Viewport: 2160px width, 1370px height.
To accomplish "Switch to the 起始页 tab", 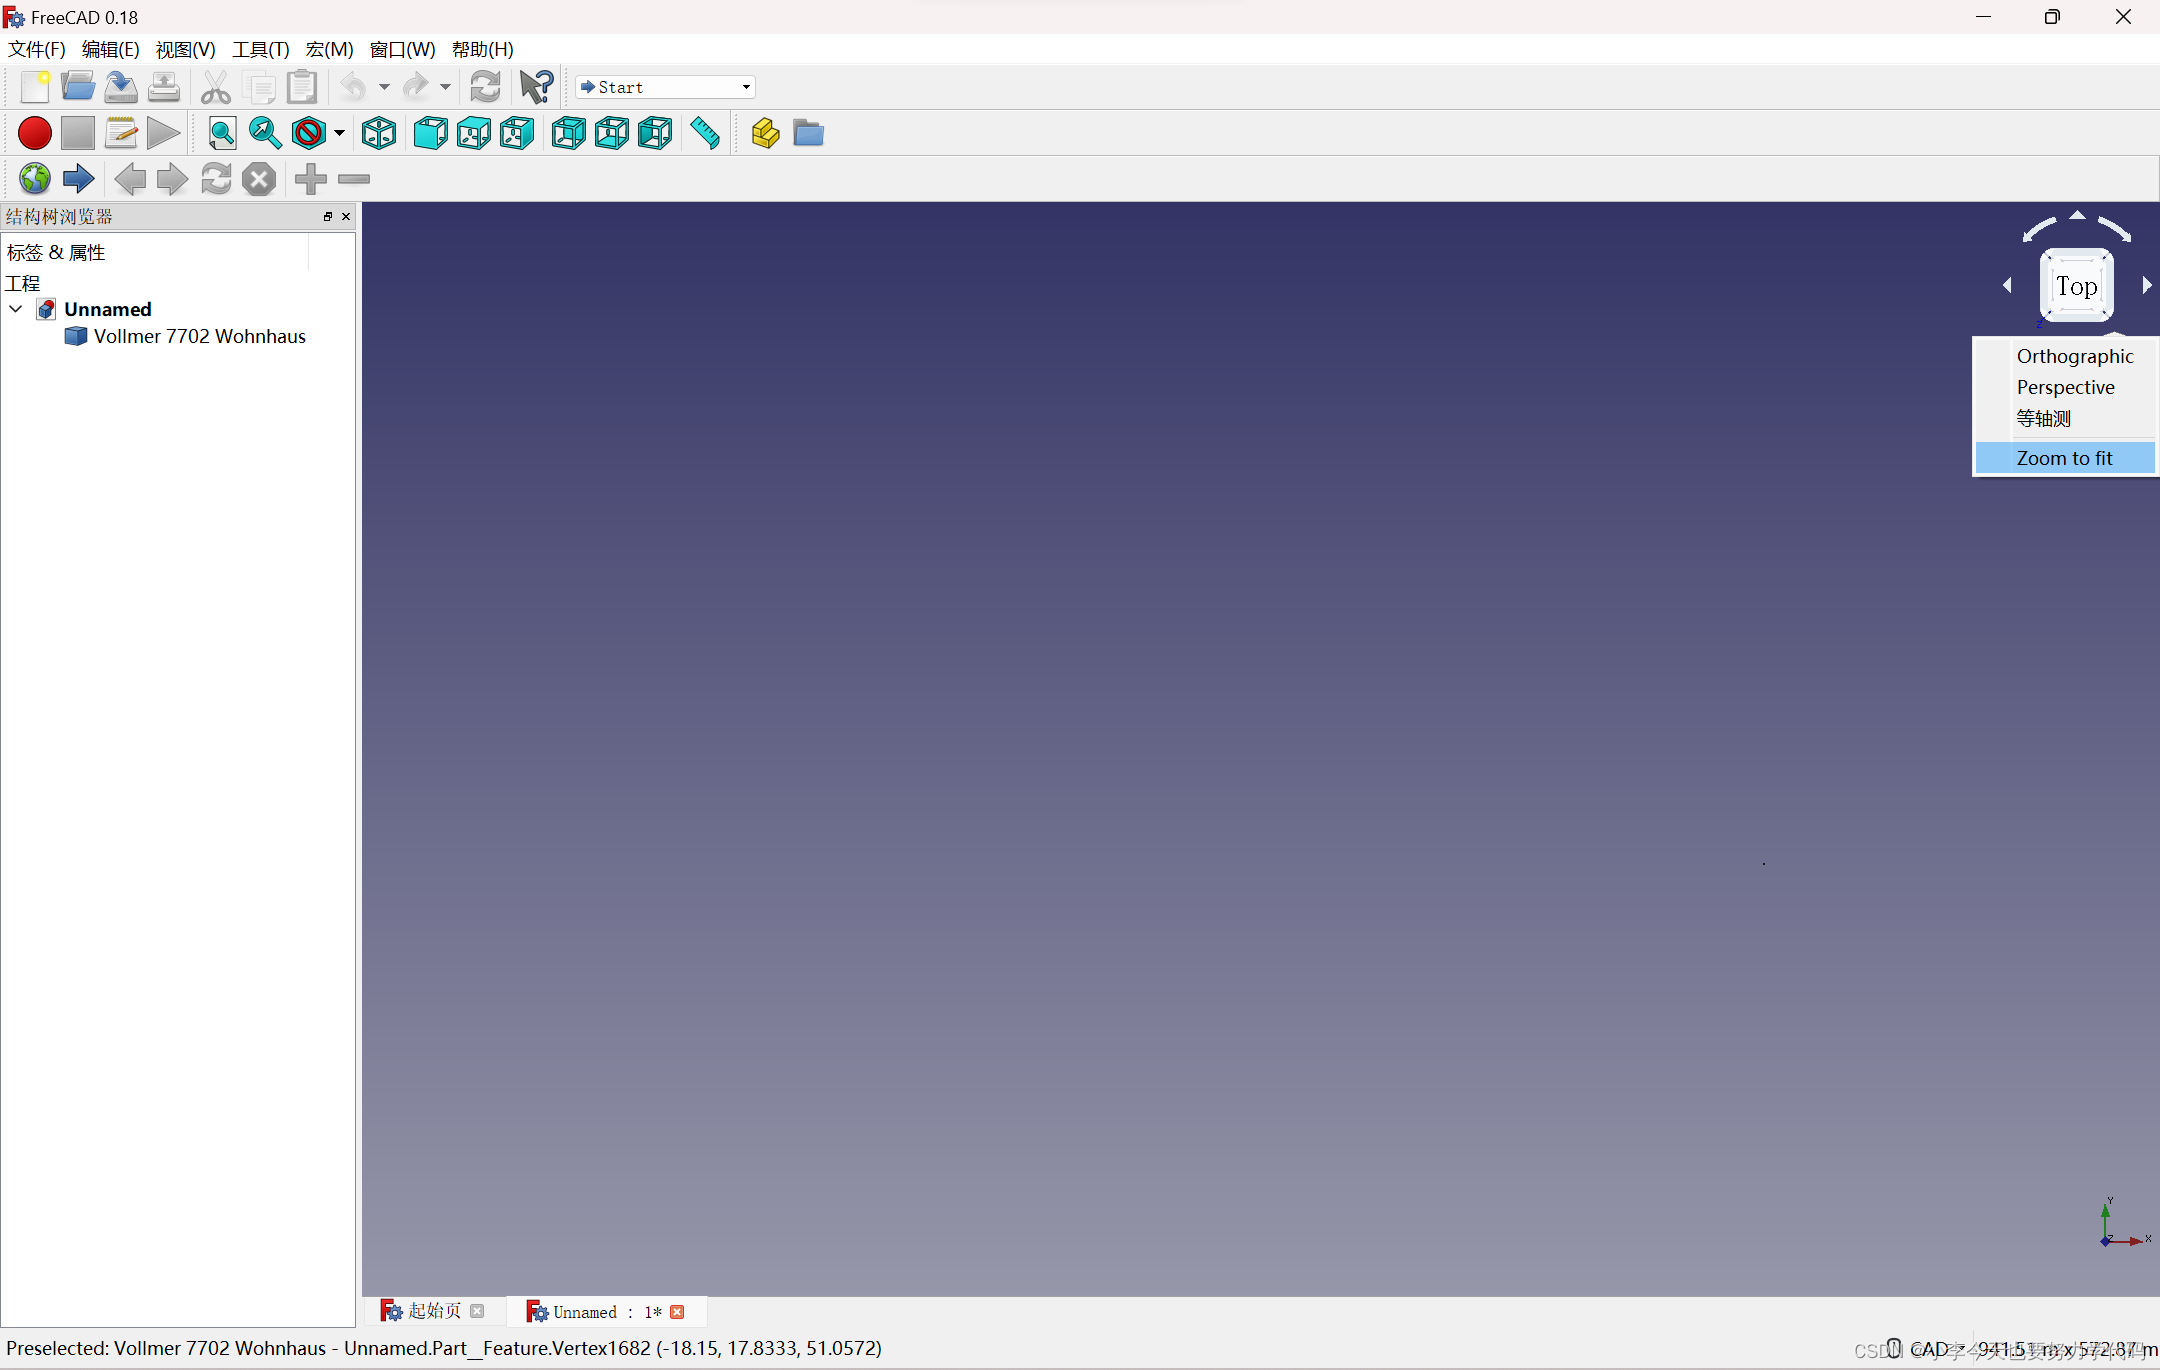I will pyautogui.click(x=434, y=1311).
